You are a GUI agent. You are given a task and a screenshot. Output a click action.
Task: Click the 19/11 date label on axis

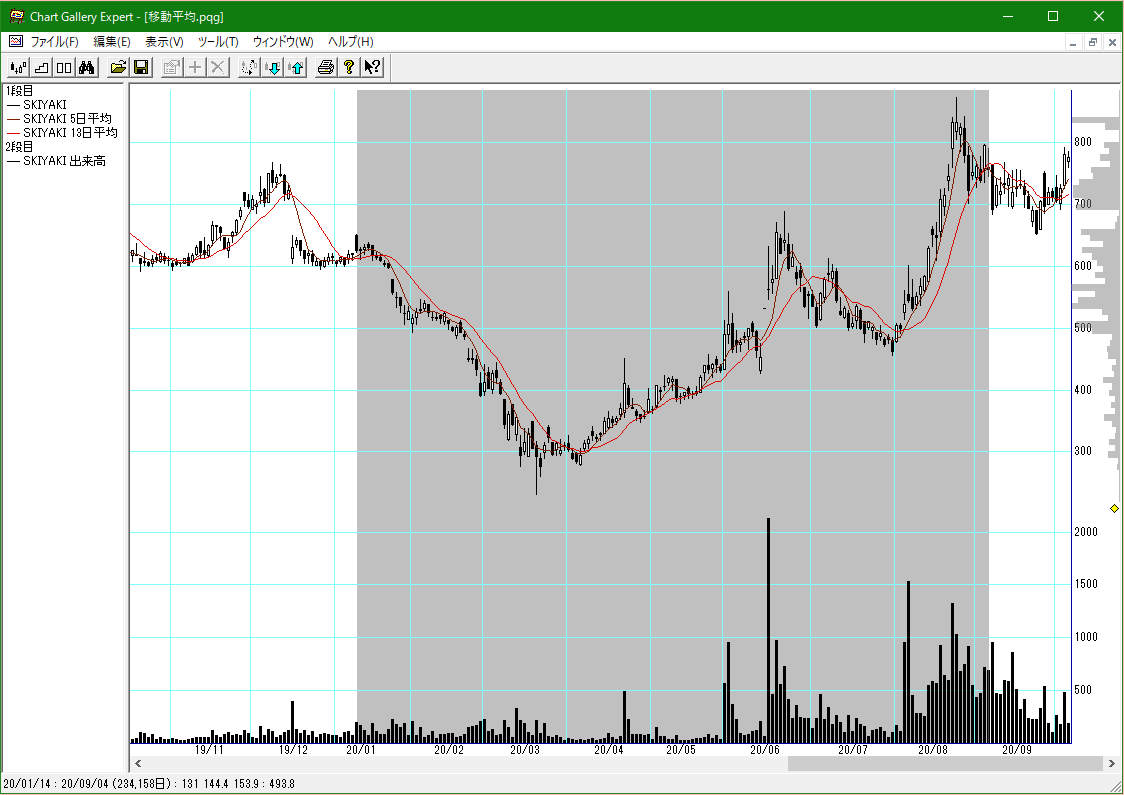click(x=209, y=750)
